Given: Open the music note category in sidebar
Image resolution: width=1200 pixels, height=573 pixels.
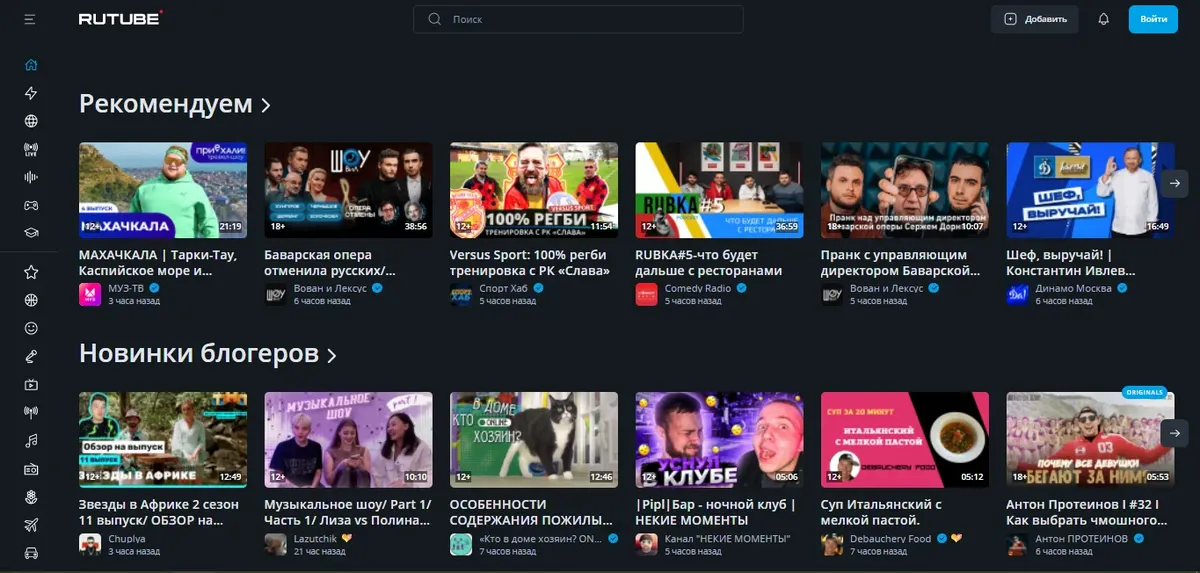Looking at the screenshot, I should click(x=31, y=440).
